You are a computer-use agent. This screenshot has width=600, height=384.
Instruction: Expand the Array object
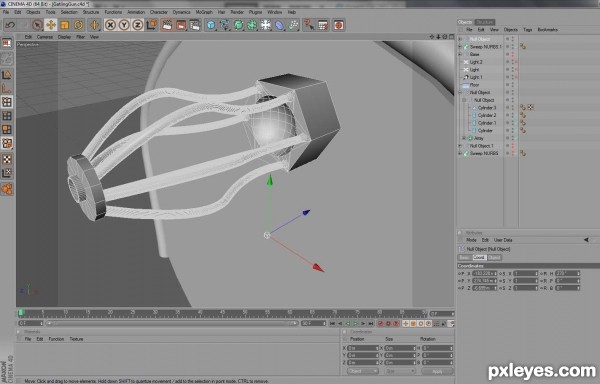point(464,138)
